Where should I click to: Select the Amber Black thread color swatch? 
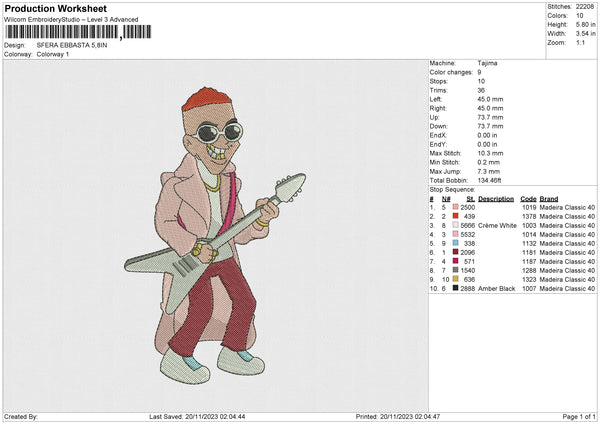(x=455, y=288)
